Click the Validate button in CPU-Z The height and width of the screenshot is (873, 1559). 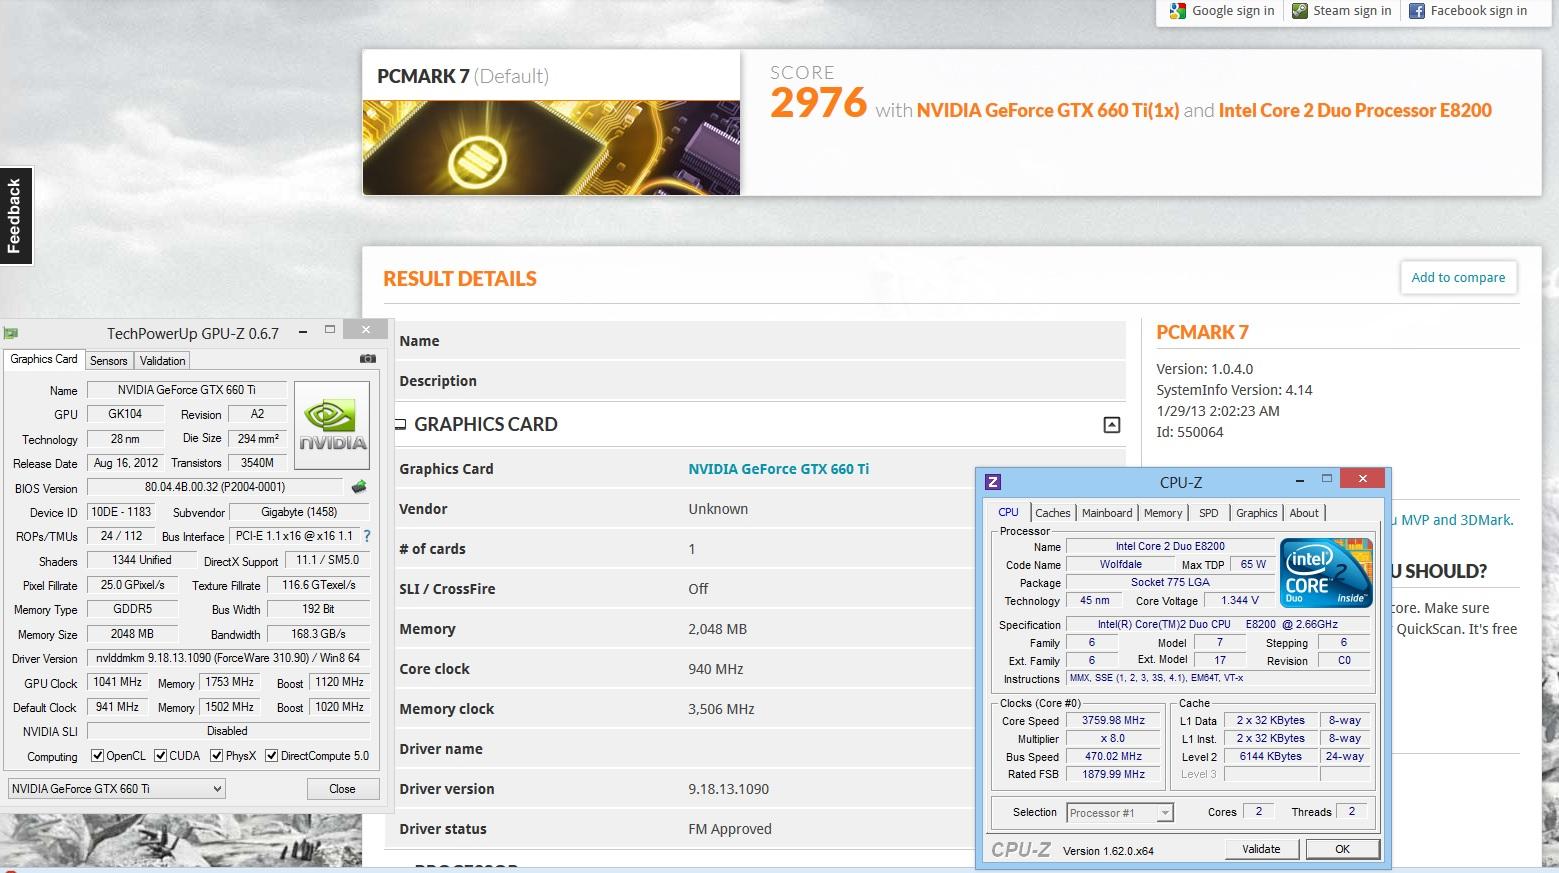(x=1261, y=849)
